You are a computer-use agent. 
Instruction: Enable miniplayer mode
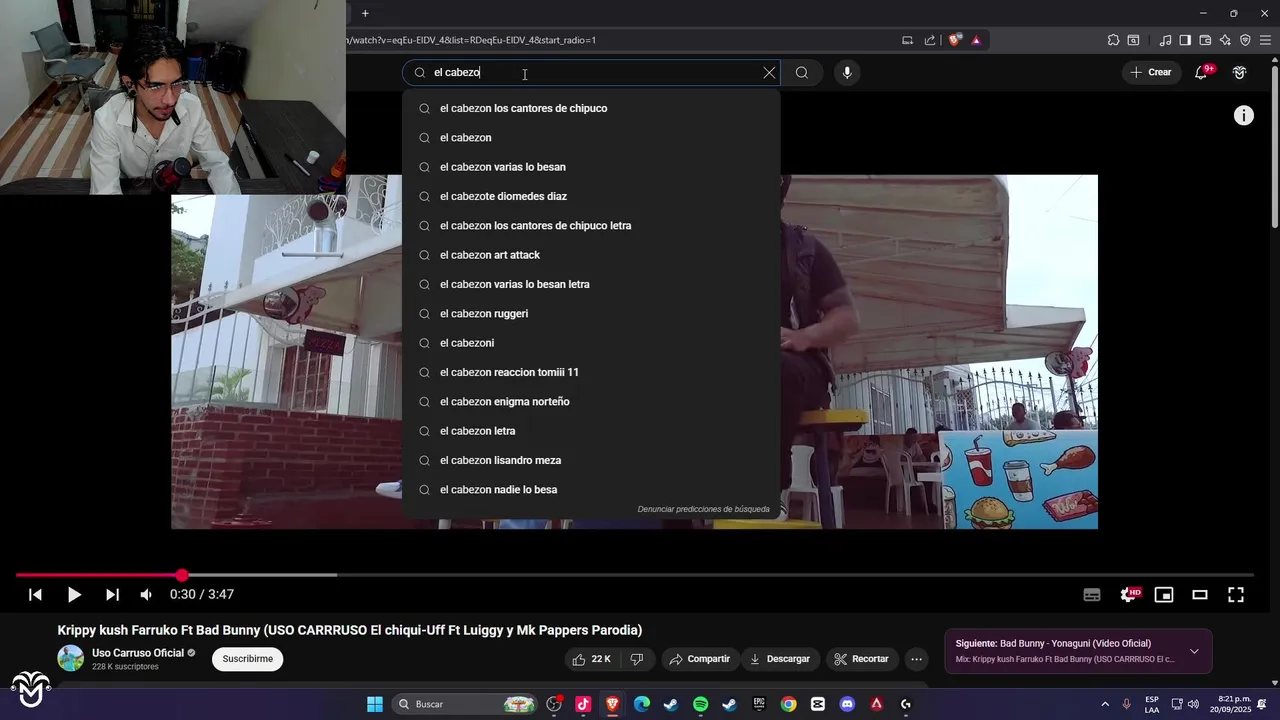tap(1164, 594)
